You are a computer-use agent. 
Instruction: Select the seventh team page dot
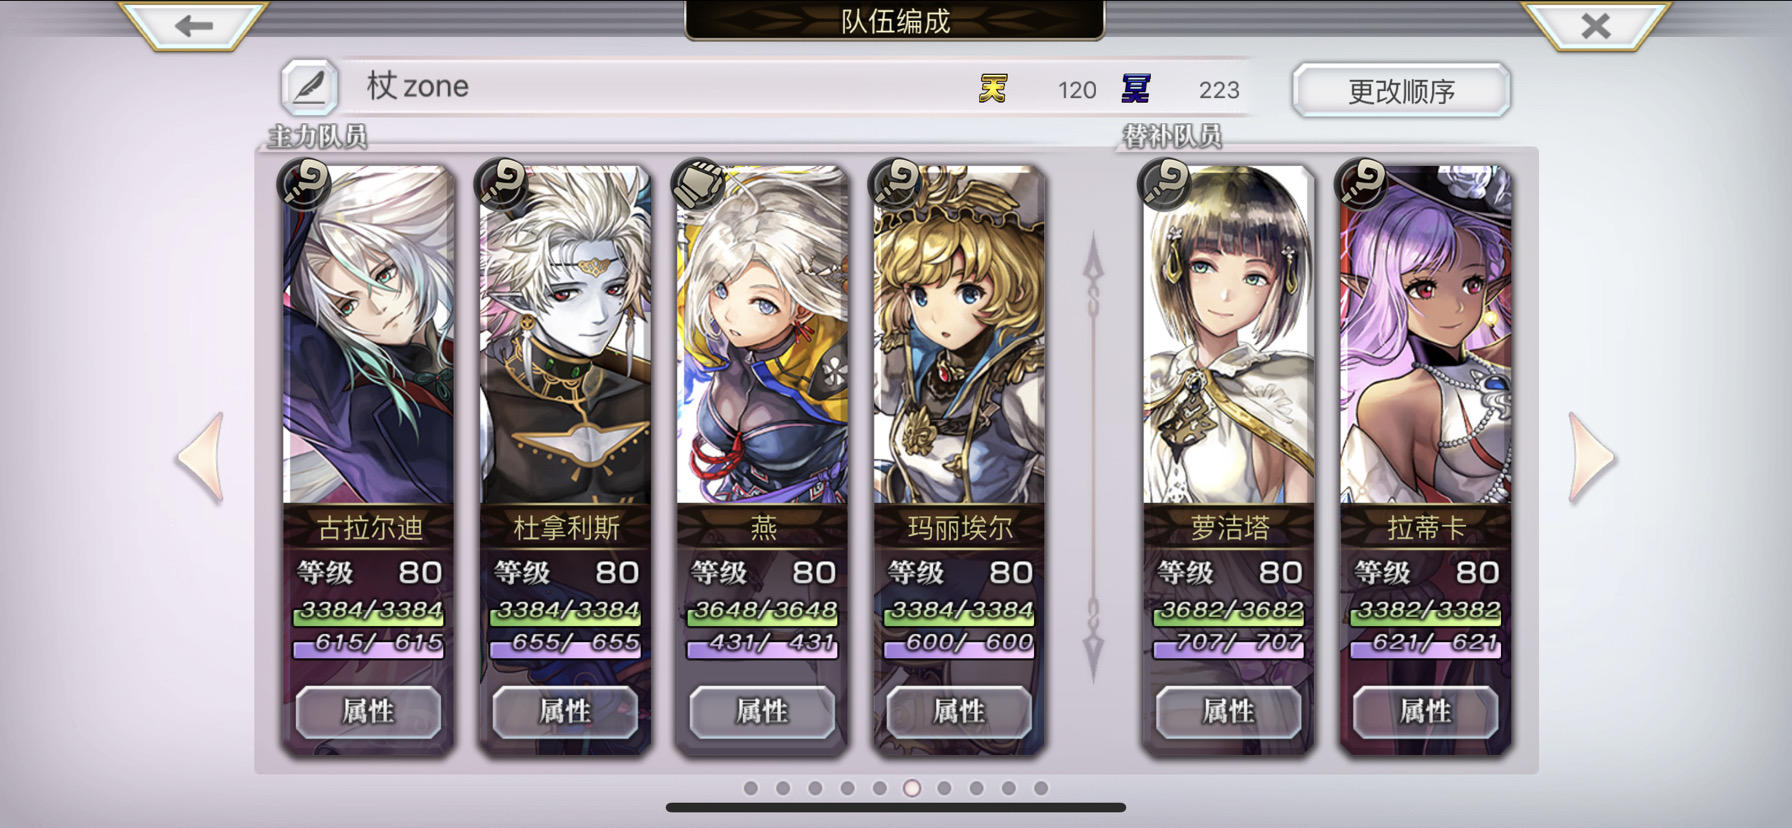coord(944,788)
